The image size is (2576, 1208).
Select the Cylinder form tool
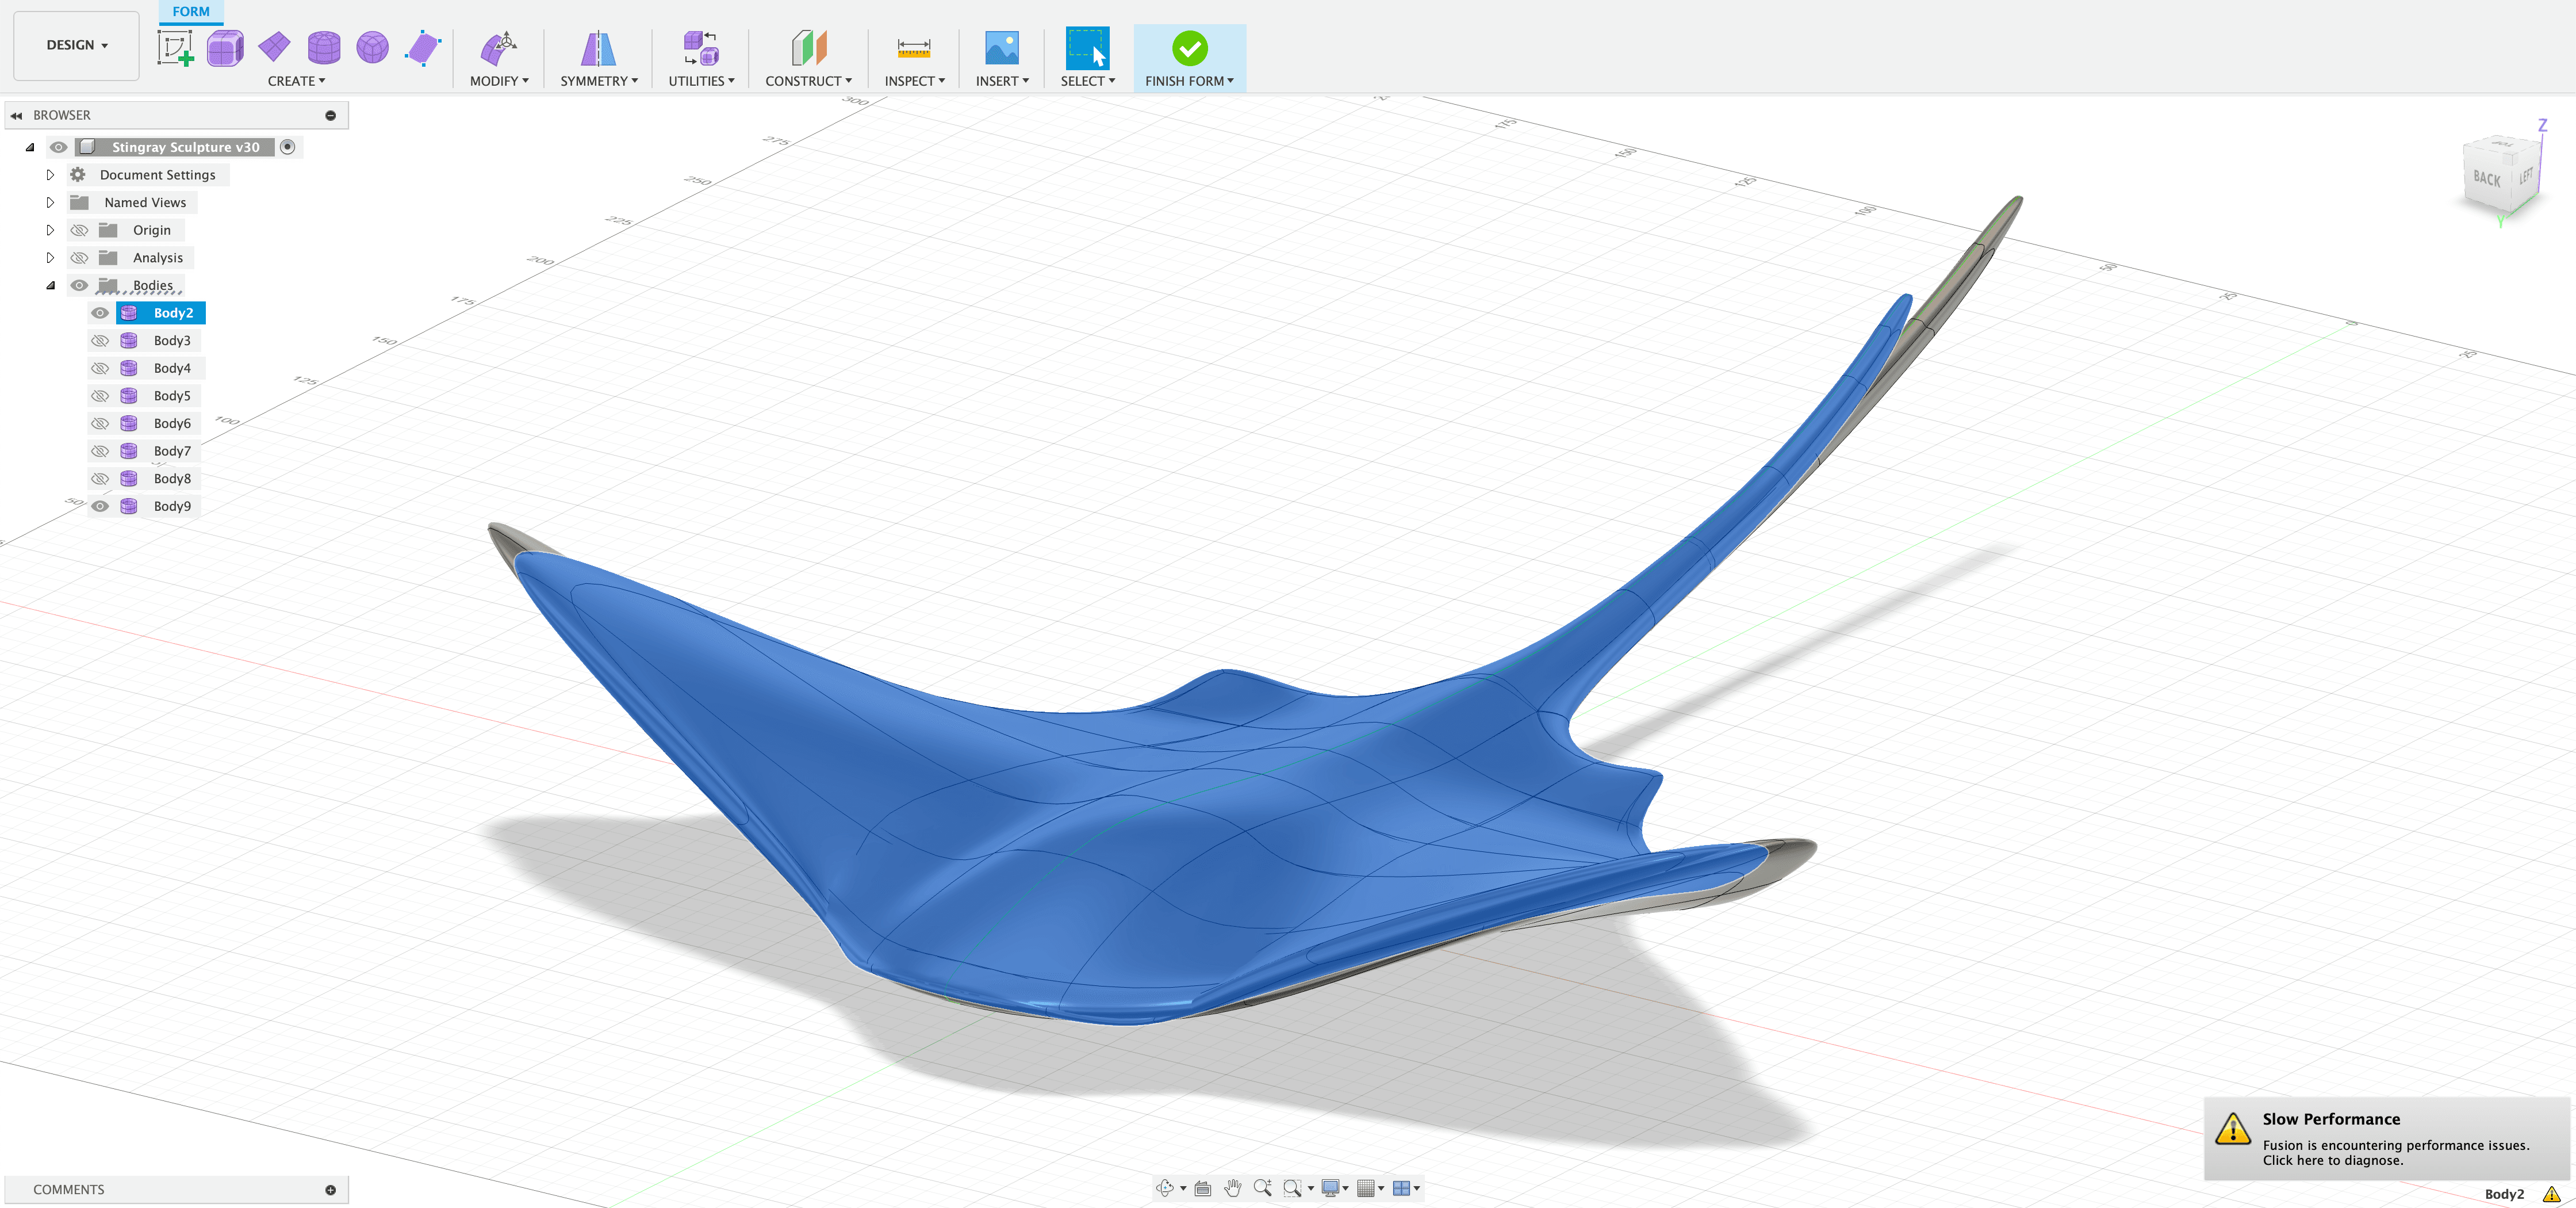(x=324, y=47)
